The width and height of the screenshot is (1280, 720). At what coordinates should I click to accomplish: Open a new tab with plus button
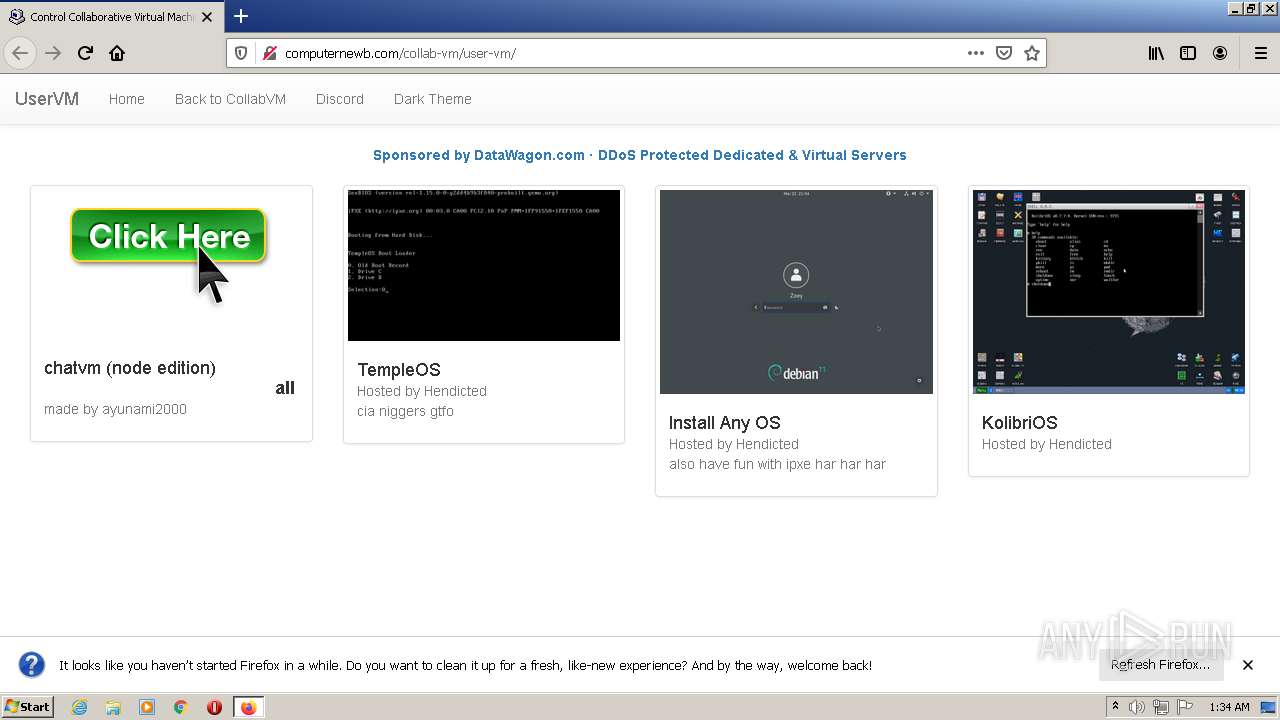tap(241, 16)
